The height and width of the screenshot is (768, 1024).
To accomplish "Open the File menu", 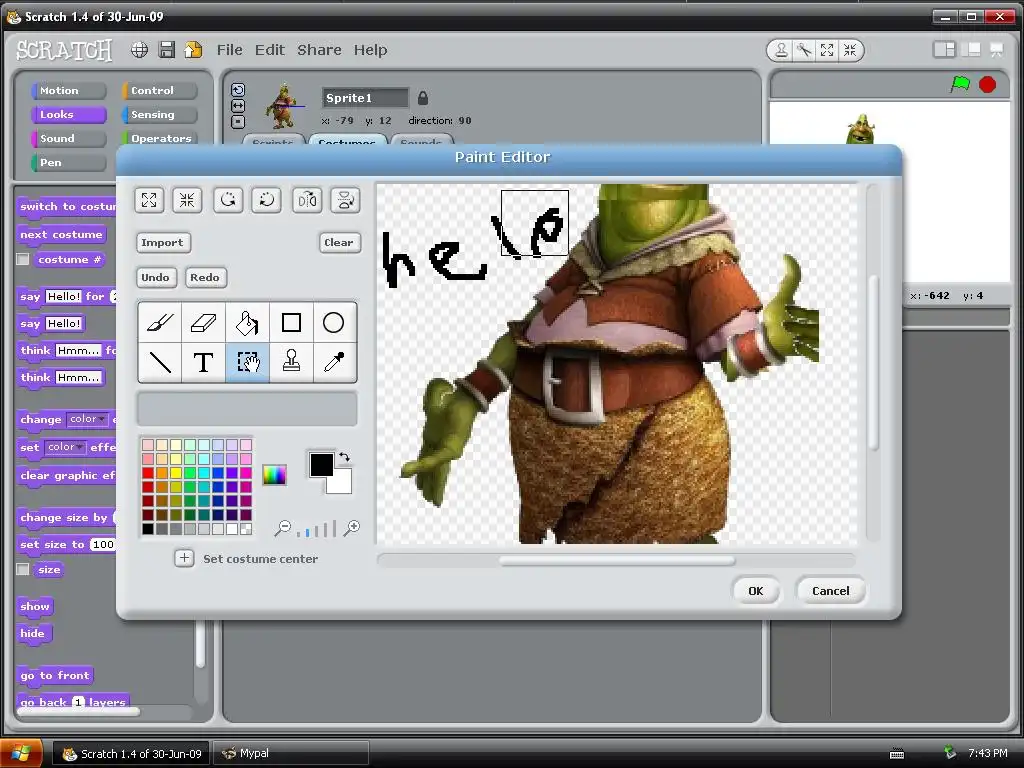I will (x=229, y=50).
